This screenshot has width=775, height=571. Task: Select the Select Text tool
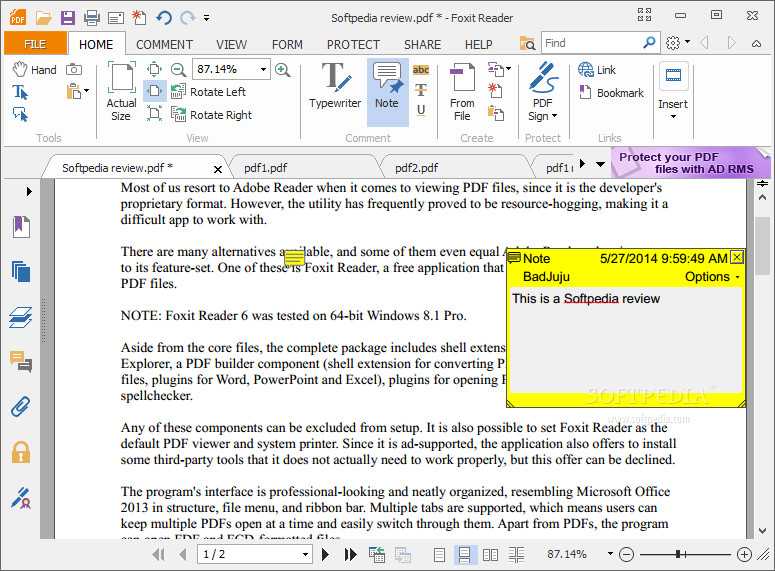20,92
